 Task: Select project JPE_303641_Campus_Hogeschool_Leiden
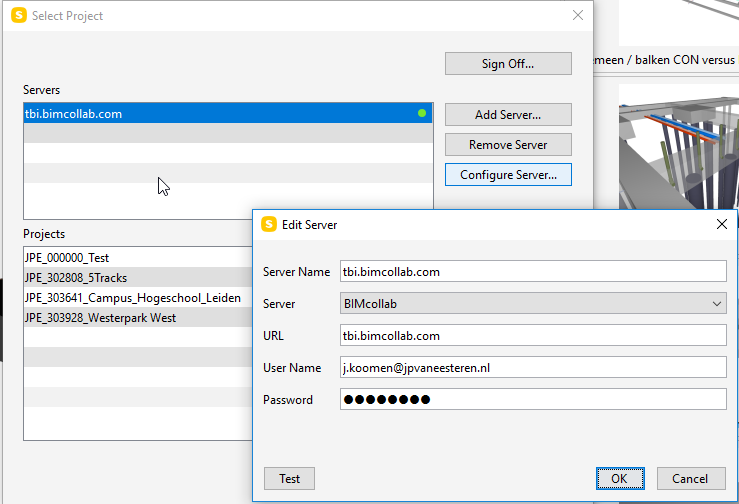pyautogui.click(x=138, y=297)
